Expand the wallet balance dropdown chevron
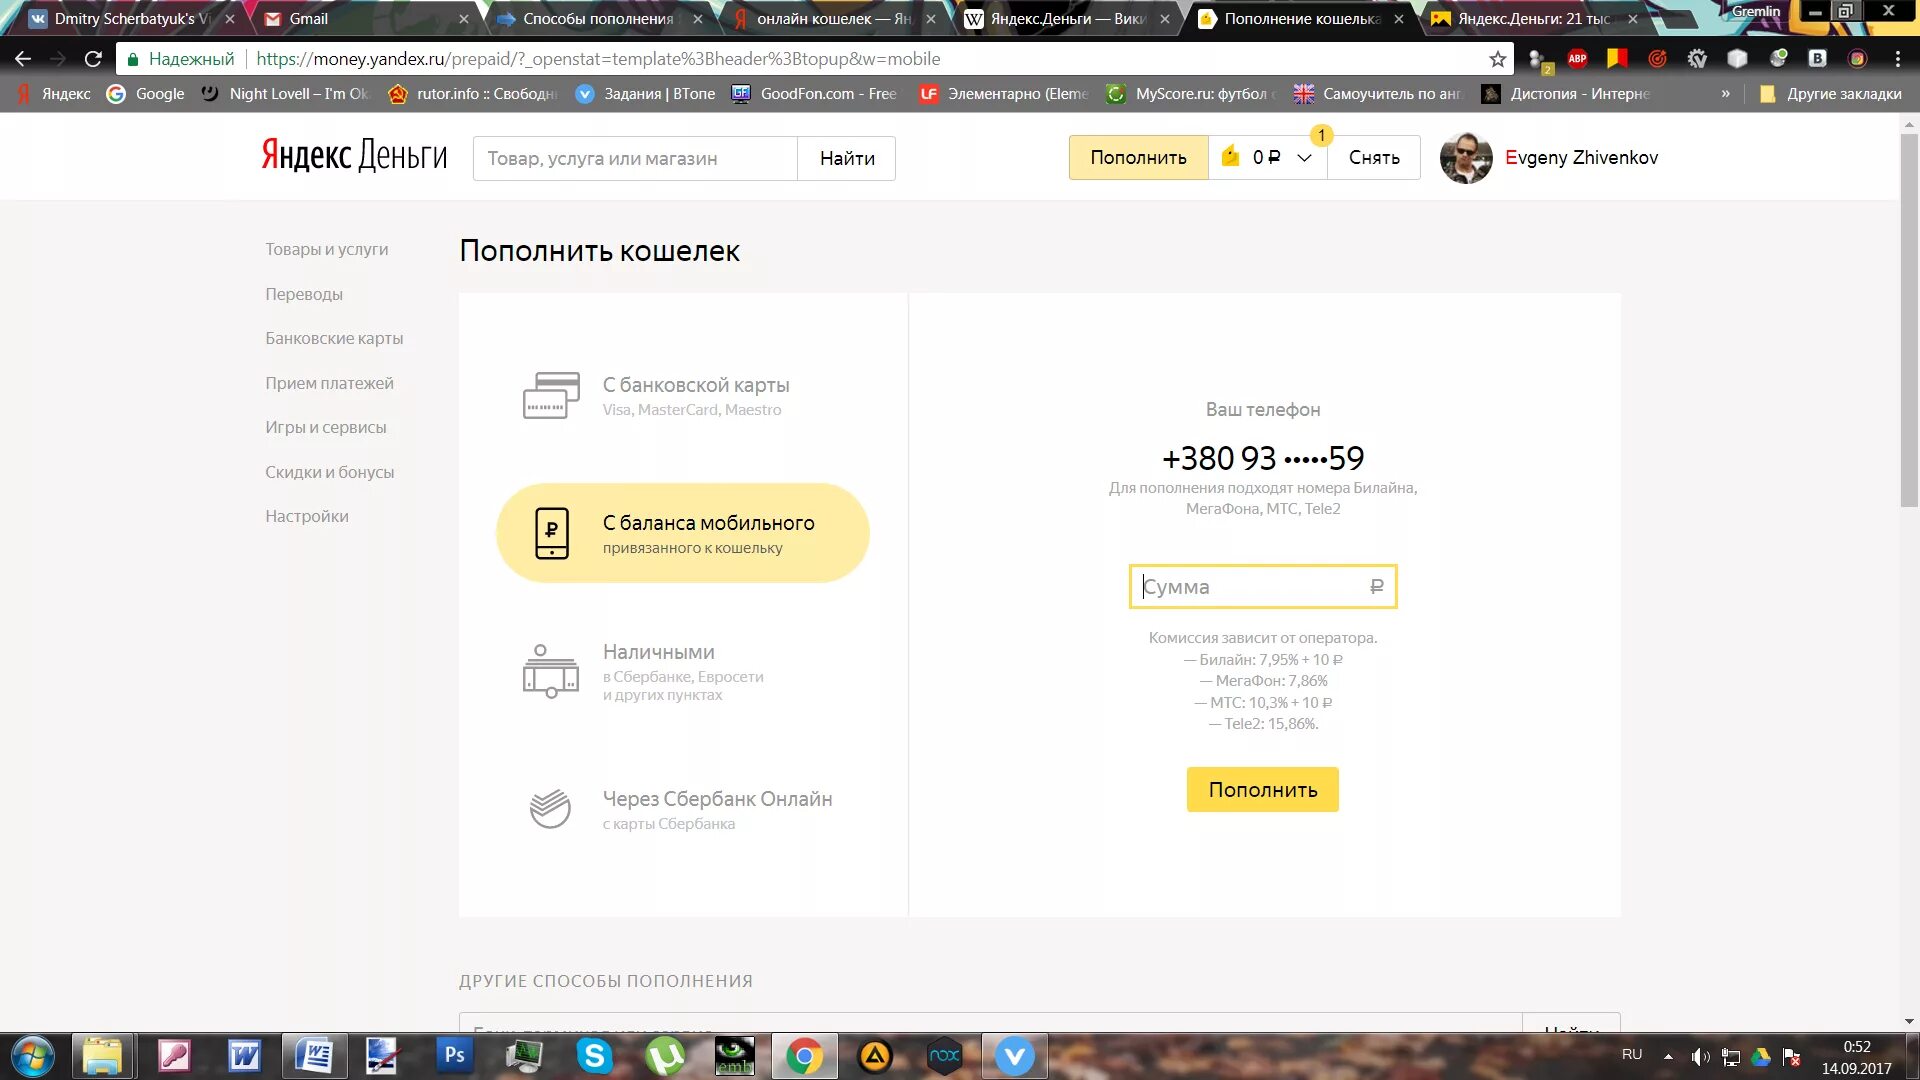This screenshot has width=1920, height=1080. click(1304, 158)
